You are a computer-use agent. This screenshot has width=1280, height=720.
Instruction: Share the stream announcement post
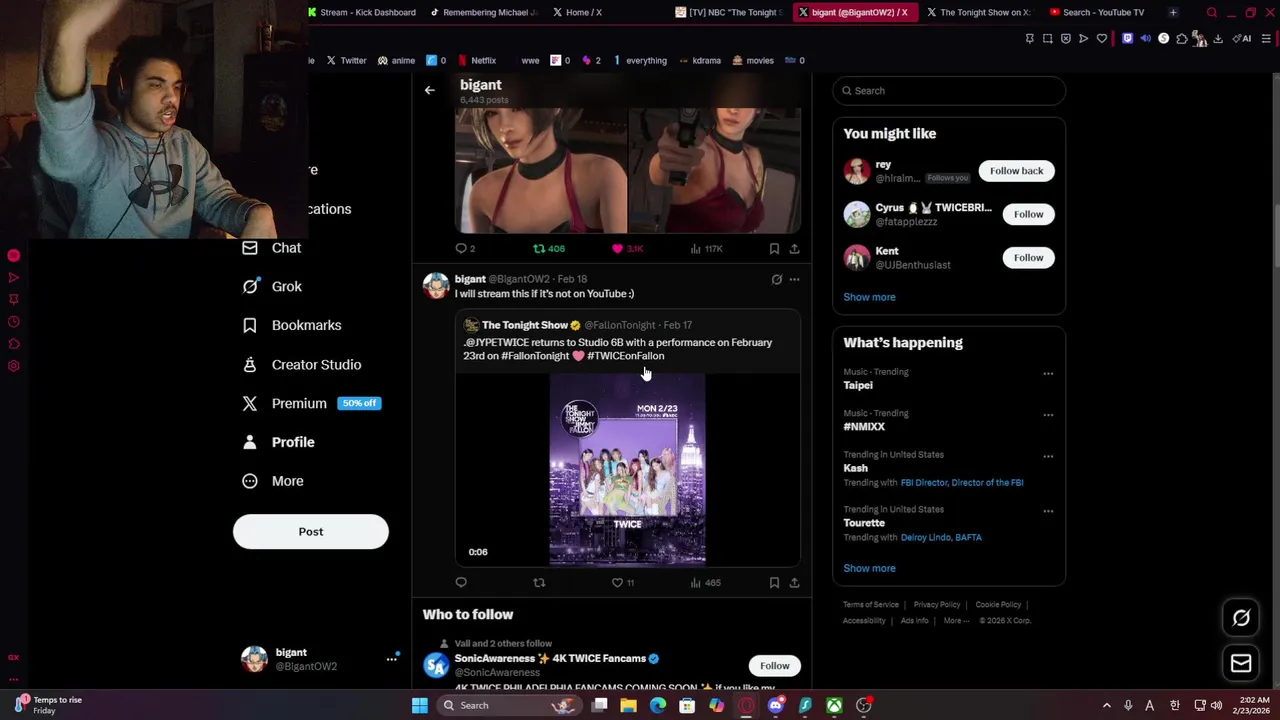click(x=794, y=582)
